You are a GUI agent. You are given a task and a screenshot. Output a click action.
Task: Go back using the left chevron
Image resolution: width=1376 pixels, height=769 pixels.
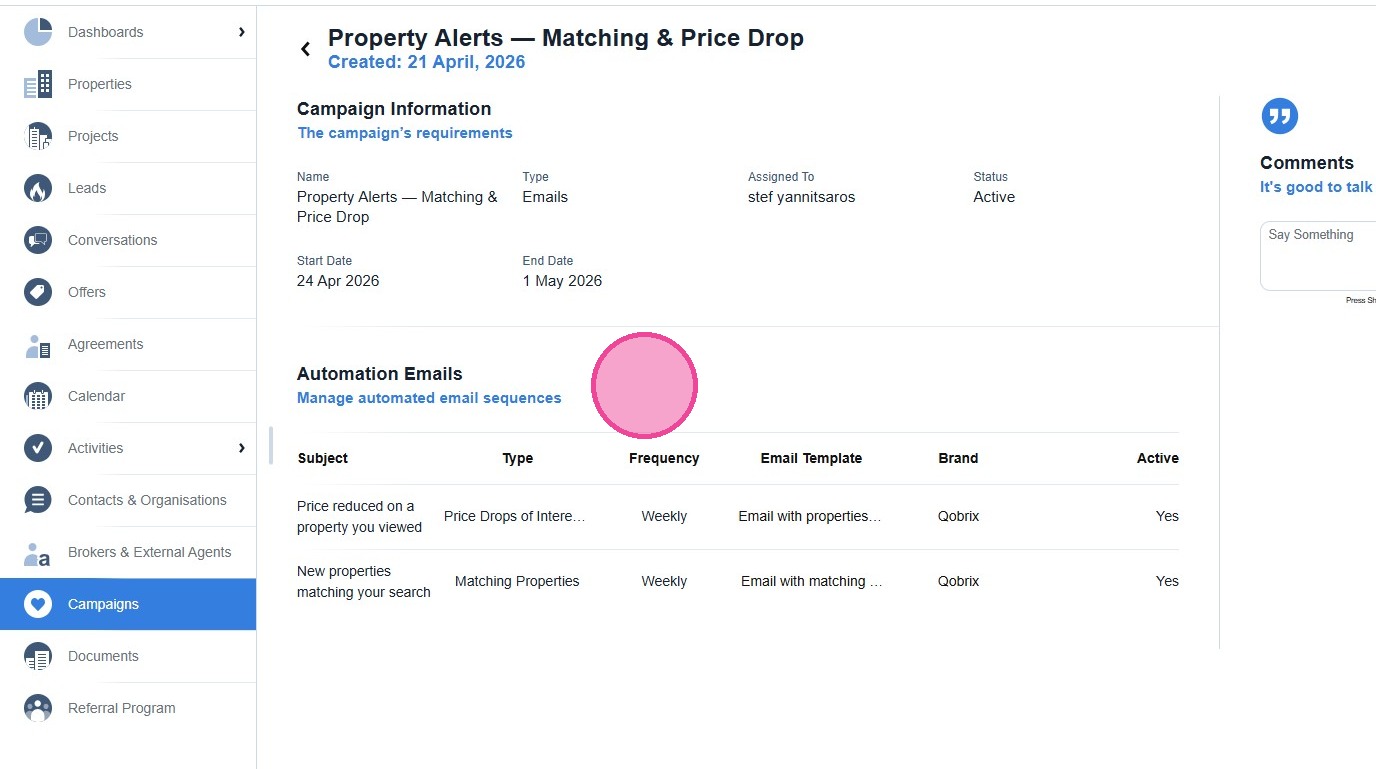pyautogui.click(x=306, y=49)
